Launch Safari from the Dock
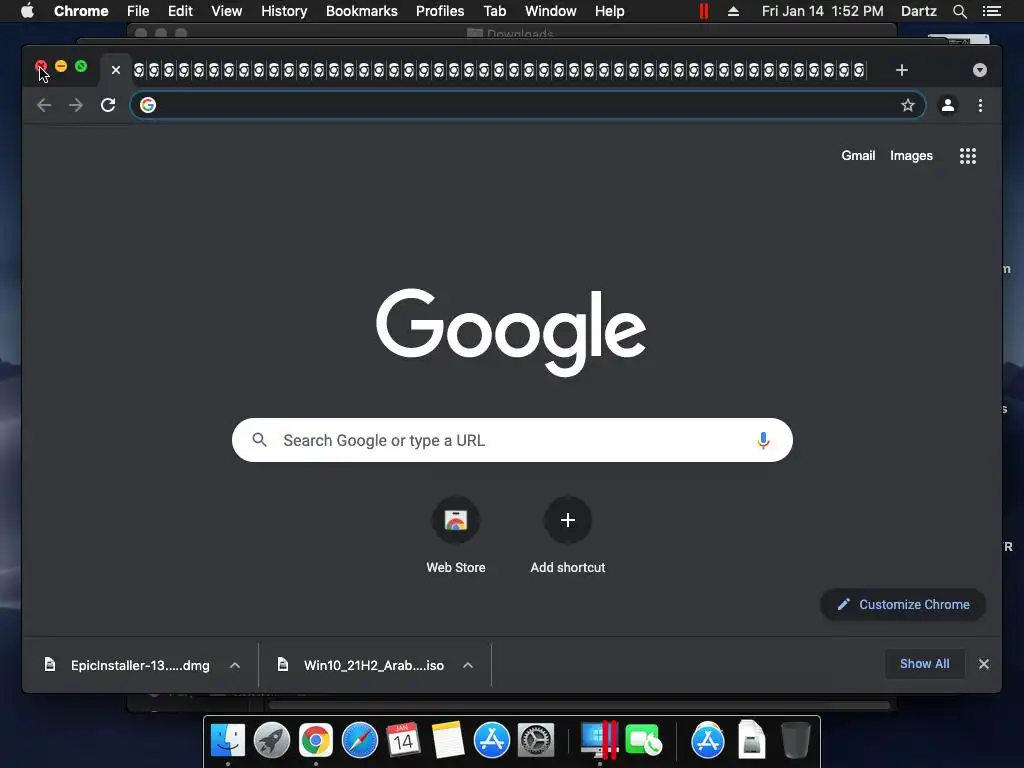 (360, 741)
